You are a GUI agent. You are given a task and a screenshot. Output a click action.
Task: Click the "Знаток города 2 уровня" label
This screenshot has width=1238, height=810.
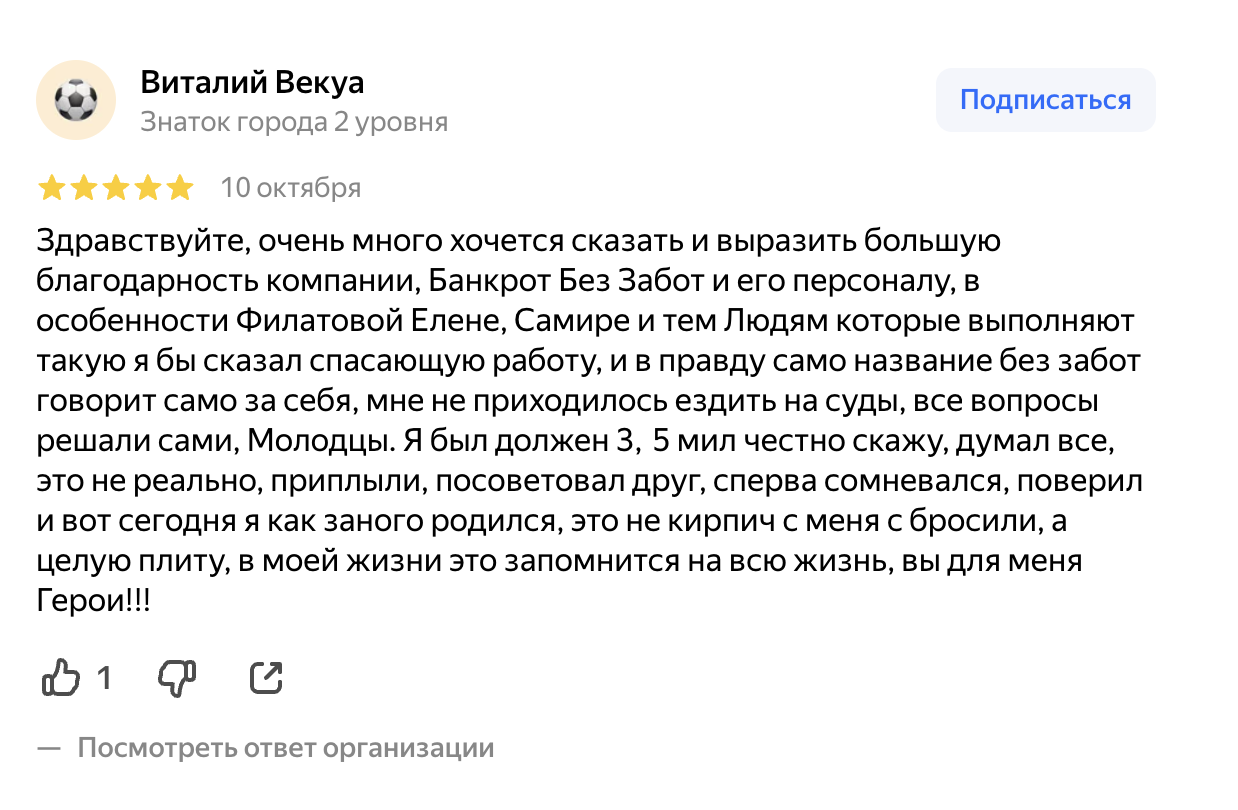point(294,122)
